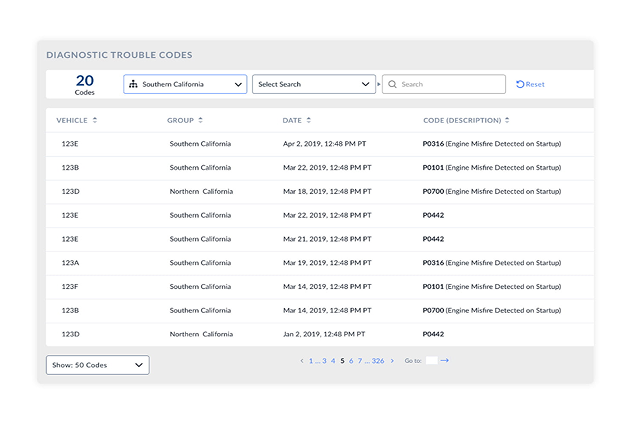Navigate to page 6
Image resolution: width=633 pixels, height=422 pixels.
(351, 361)
